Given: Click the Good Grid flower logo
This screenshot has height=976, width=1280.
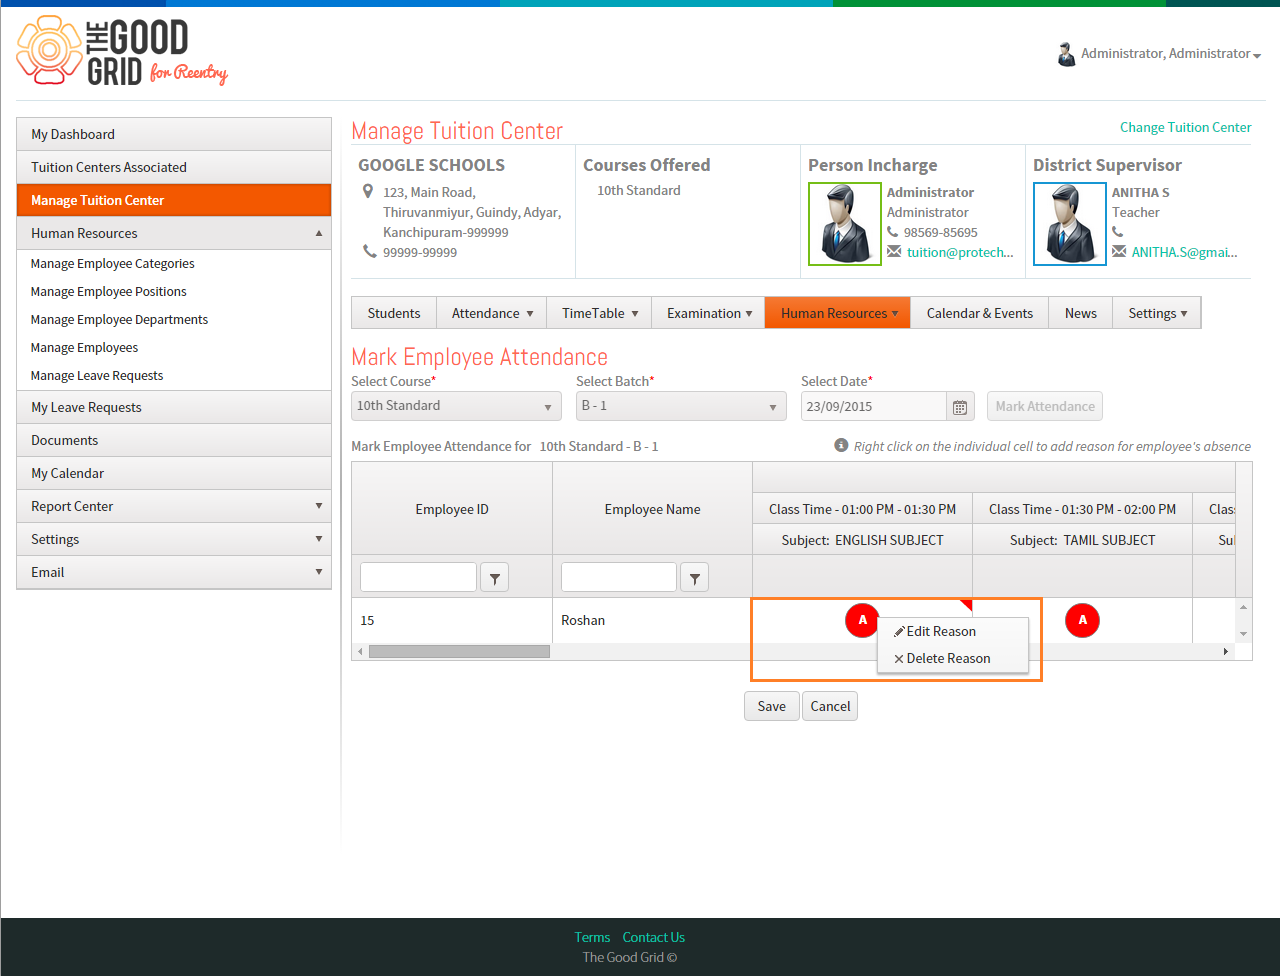Looking at the screenshot, I should pos(49,50).
